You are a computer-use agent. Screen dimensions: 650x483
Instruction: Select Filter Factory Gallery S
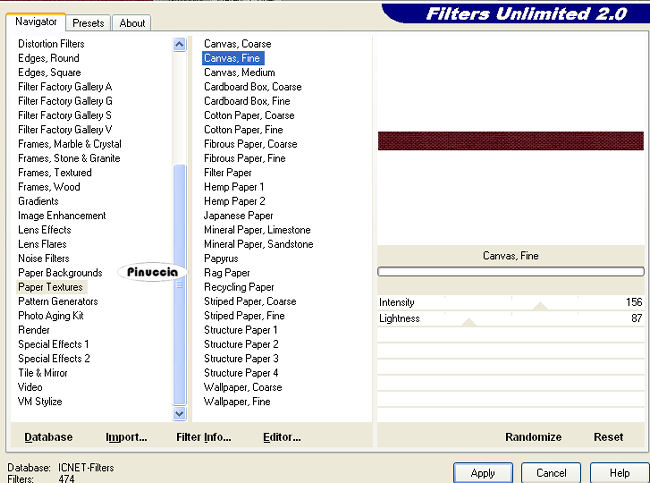click(x=65, y=115)
